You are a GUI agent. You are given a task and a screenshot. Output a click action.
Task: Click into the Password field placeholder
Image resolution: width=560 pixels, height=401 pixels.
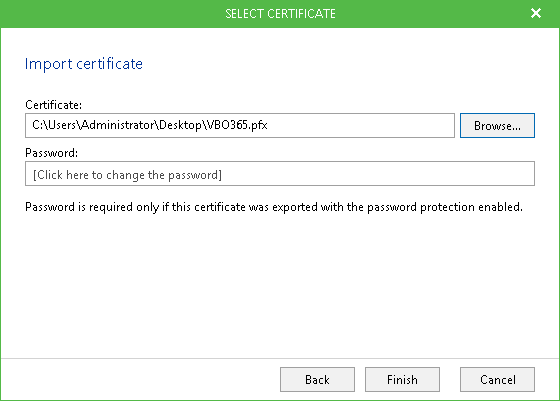pyautogui.click(x=280, y=174)
